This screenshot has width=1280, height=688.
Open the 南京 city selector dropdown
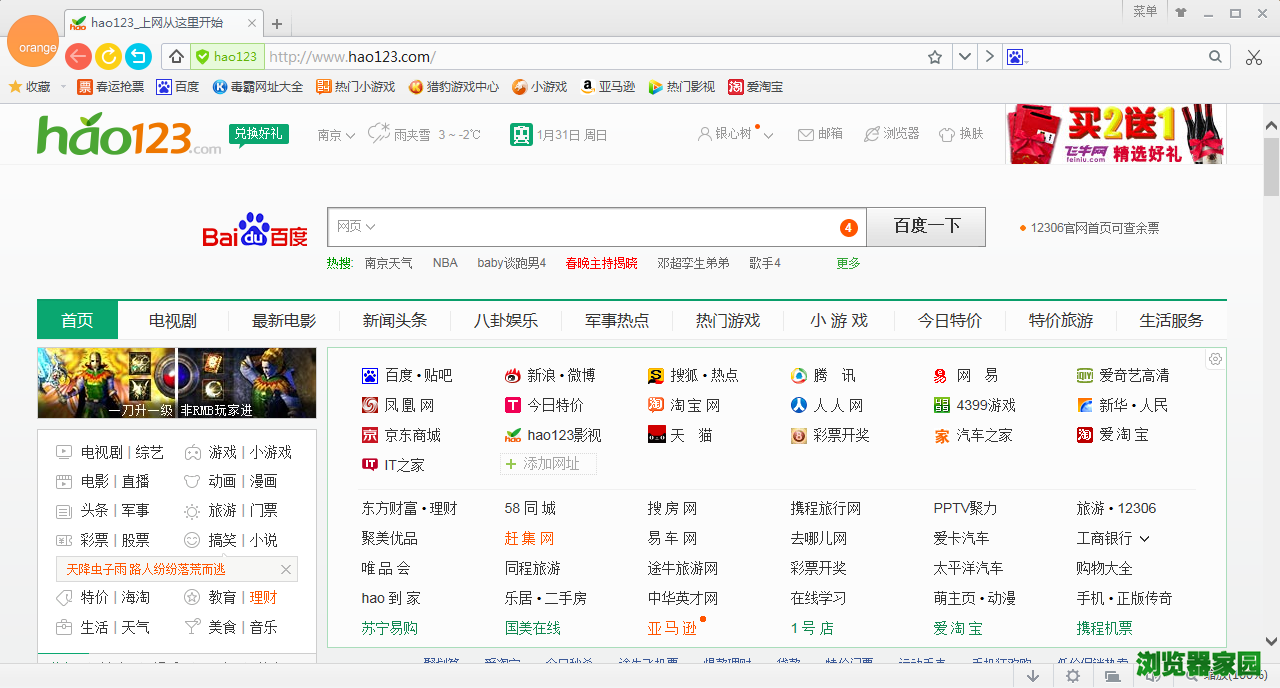336,135
